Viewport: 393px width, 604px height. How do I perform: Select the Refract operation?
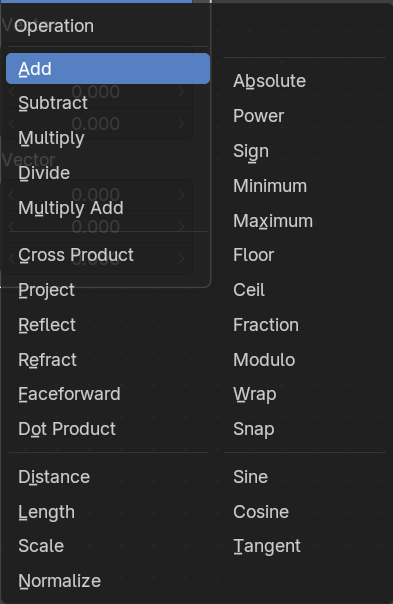108,360
